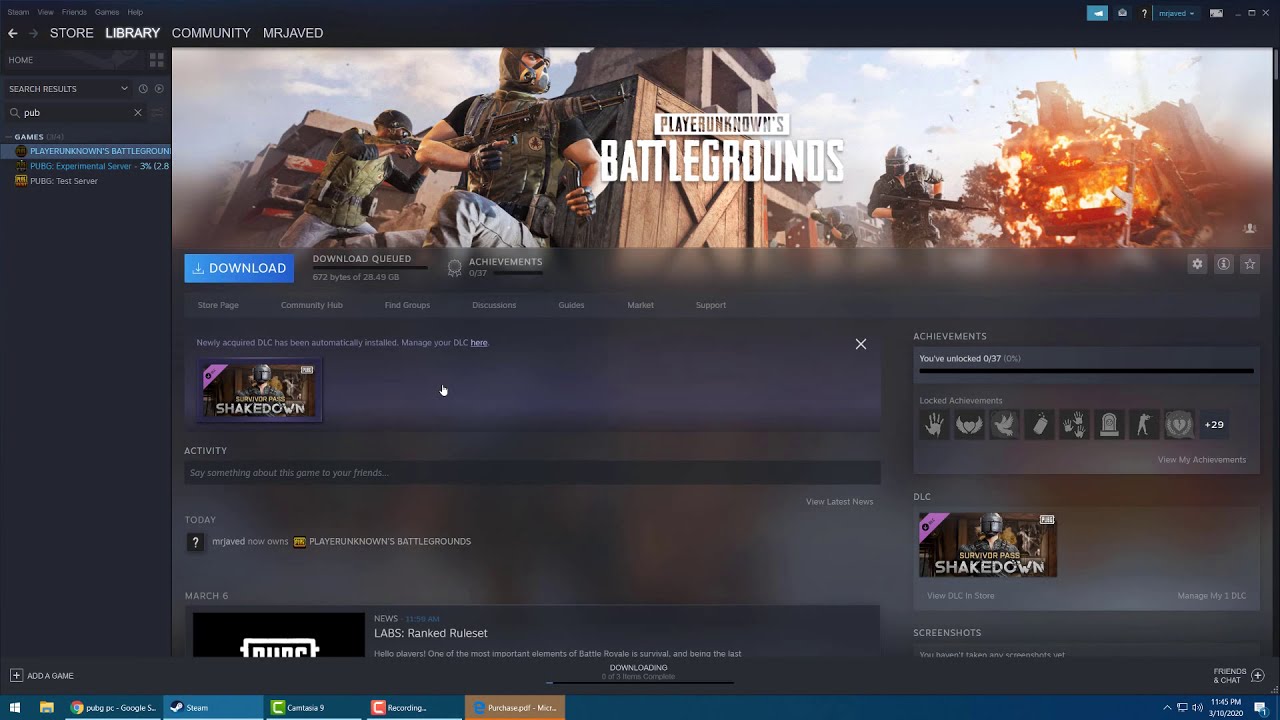Expand the Search Results dropdown
Screen dimensions: 1280x720
(x=124, y=88)
